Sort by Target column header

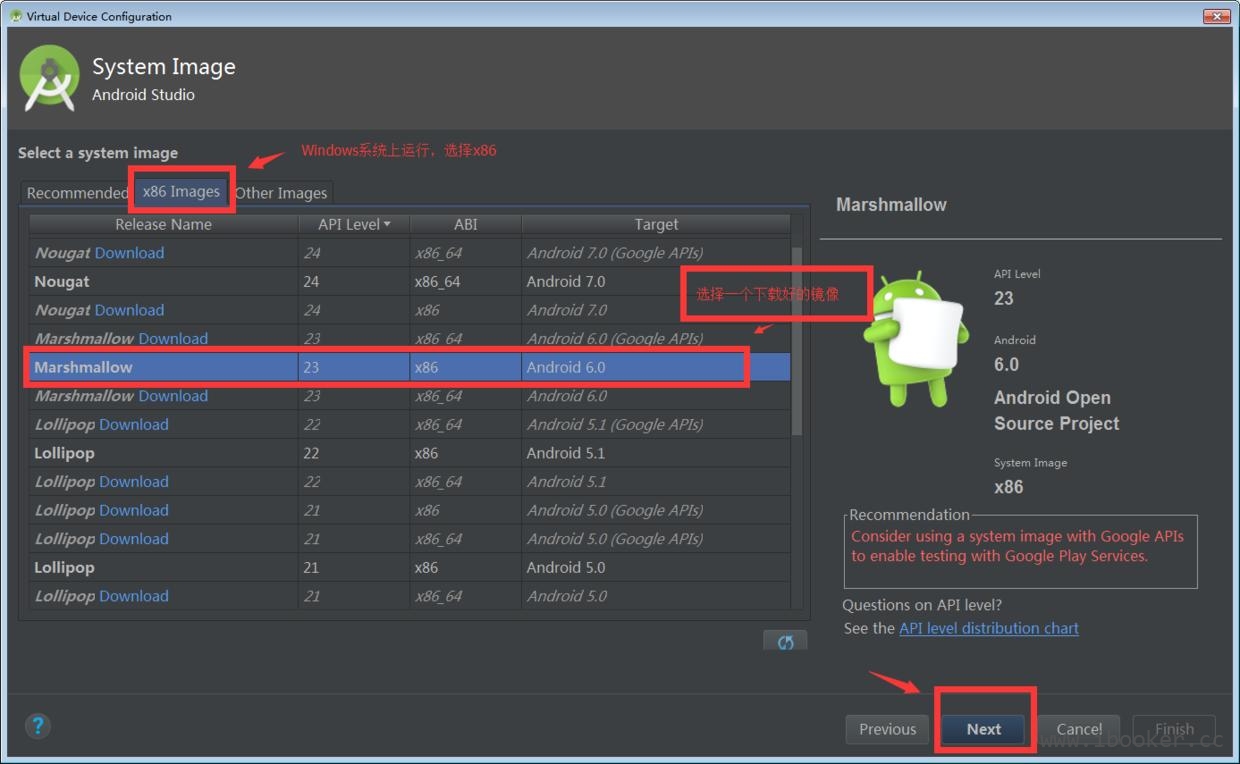click(x=656, y=224)
